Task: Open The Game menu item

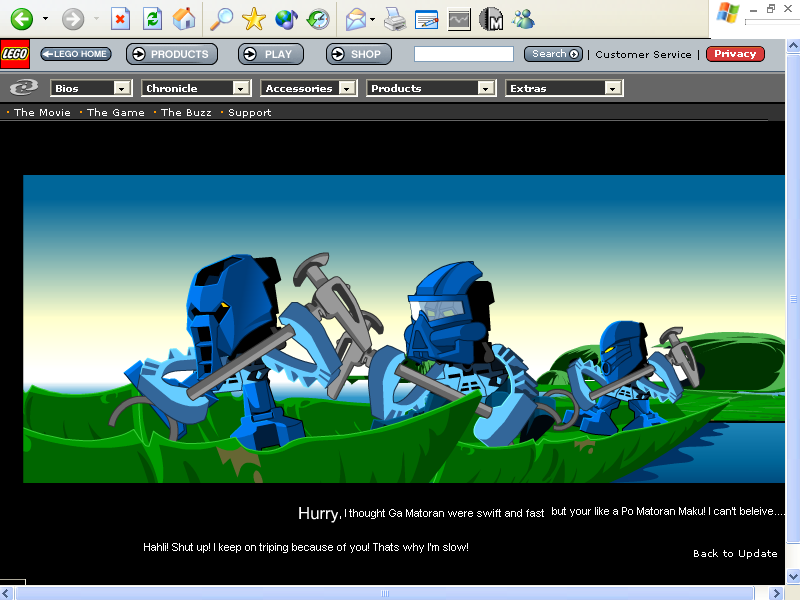Action: coord(116,113)
